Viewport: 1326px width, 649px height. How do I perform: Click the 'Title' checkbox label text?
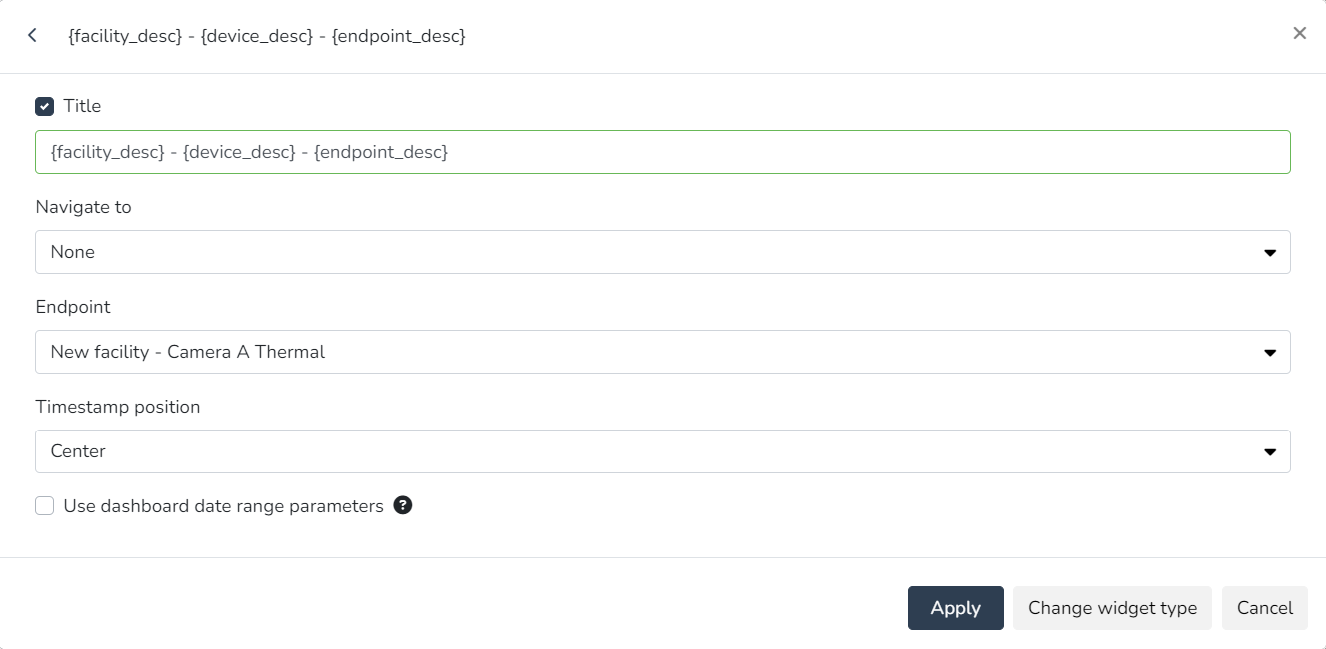pyautogui.click(x=82, y=106)
